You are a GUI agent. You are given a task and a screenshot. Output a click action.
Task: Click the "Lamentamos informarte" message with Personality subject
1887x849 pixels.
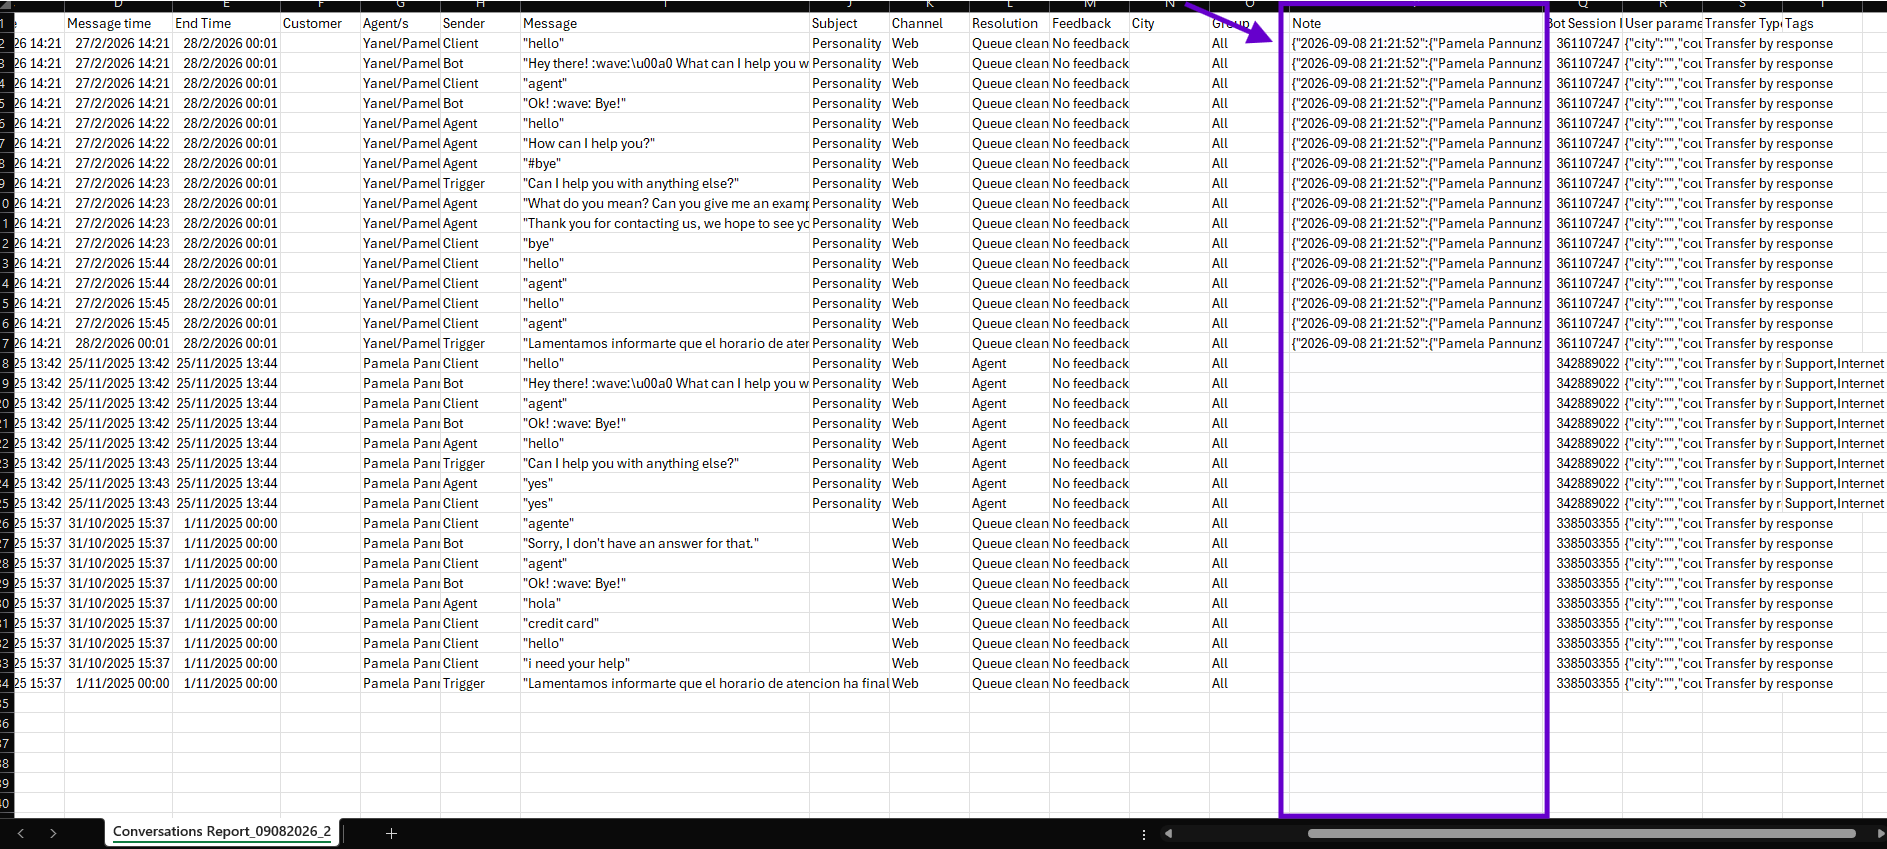coord(665,343)
